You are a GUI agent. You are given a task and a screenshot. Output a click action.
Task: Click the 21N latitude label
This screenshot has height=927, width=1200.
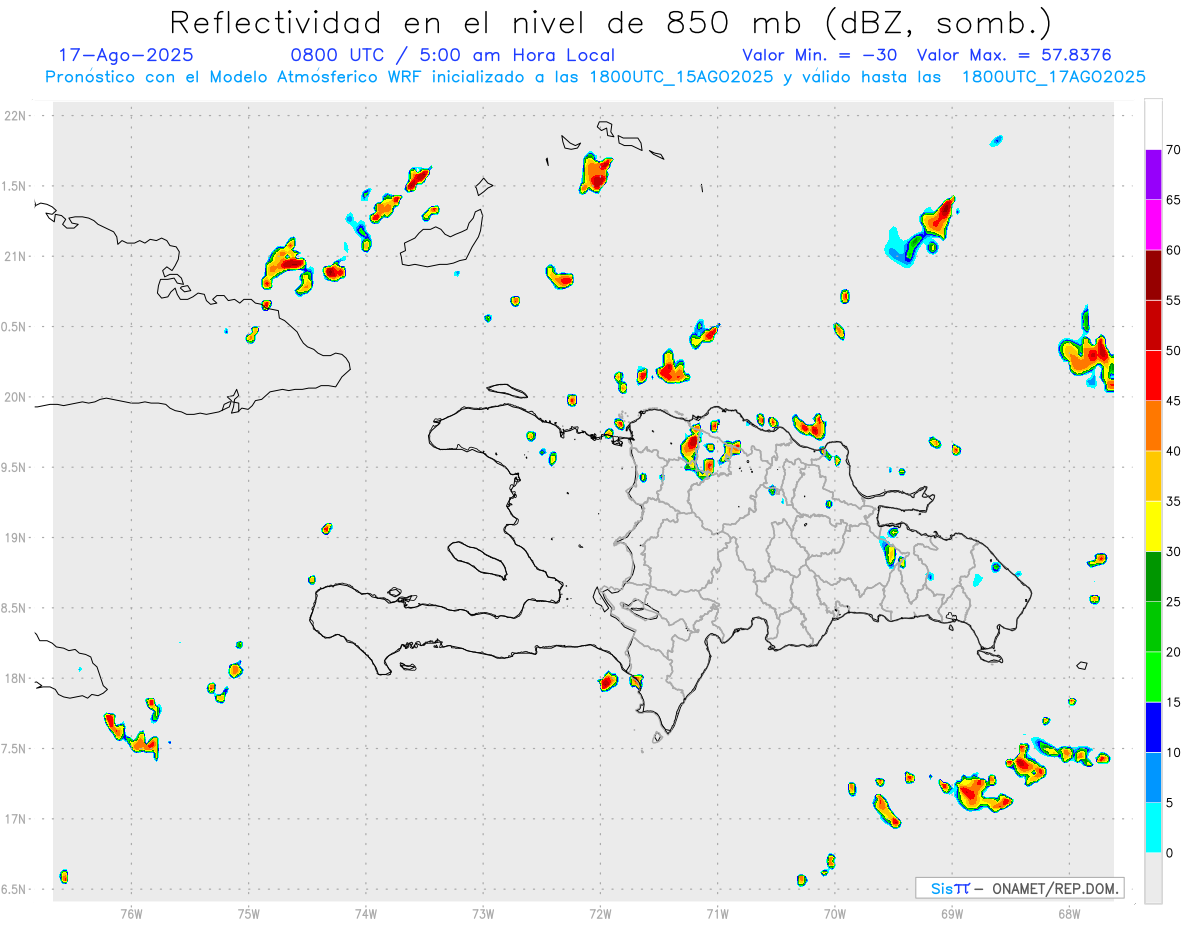pos(16,256)
